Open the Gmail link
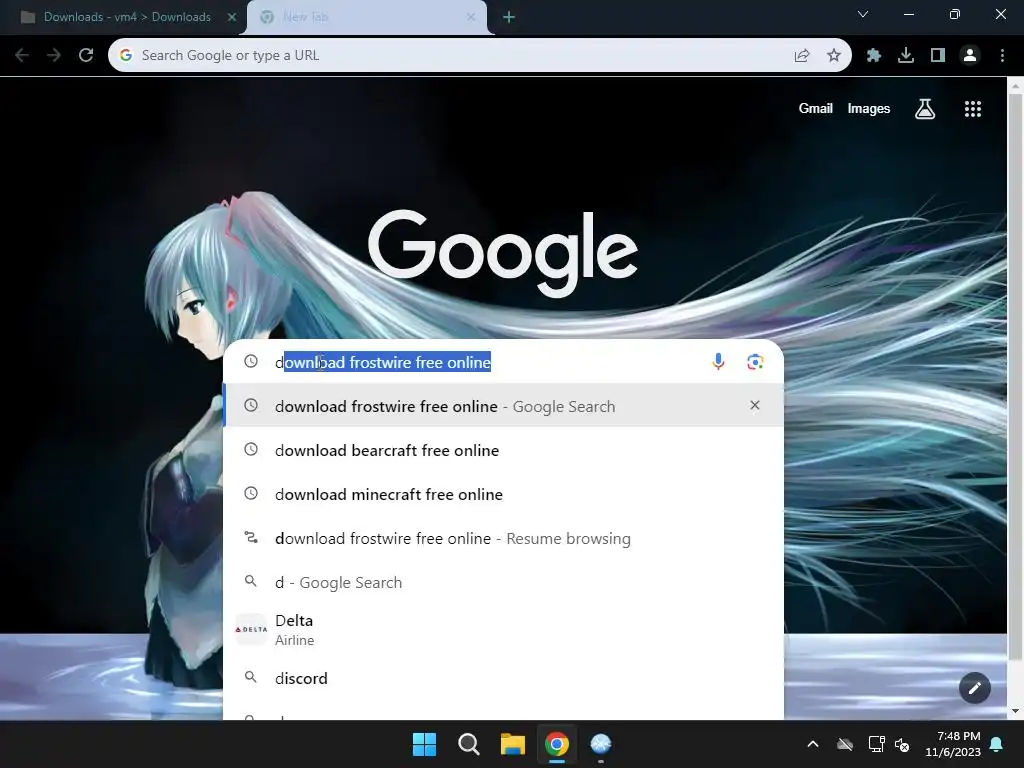Viewport: 1024px width, 768px height. click(816, 108)
